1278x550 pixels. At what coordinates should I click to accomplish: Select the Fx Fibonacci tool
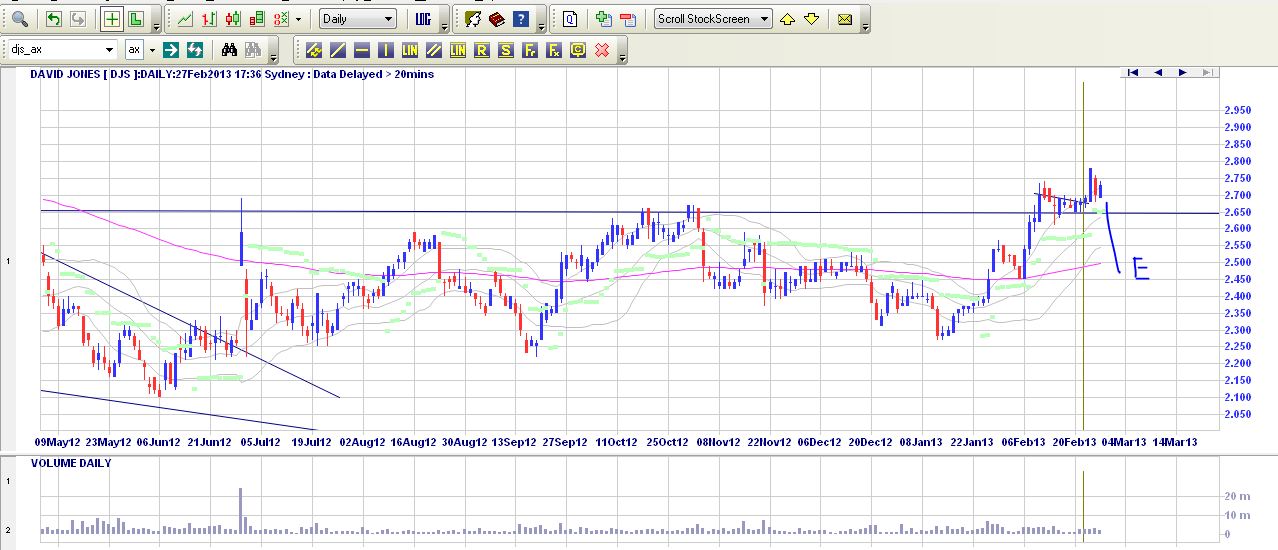pyautogui.click(x=554, y=49)
